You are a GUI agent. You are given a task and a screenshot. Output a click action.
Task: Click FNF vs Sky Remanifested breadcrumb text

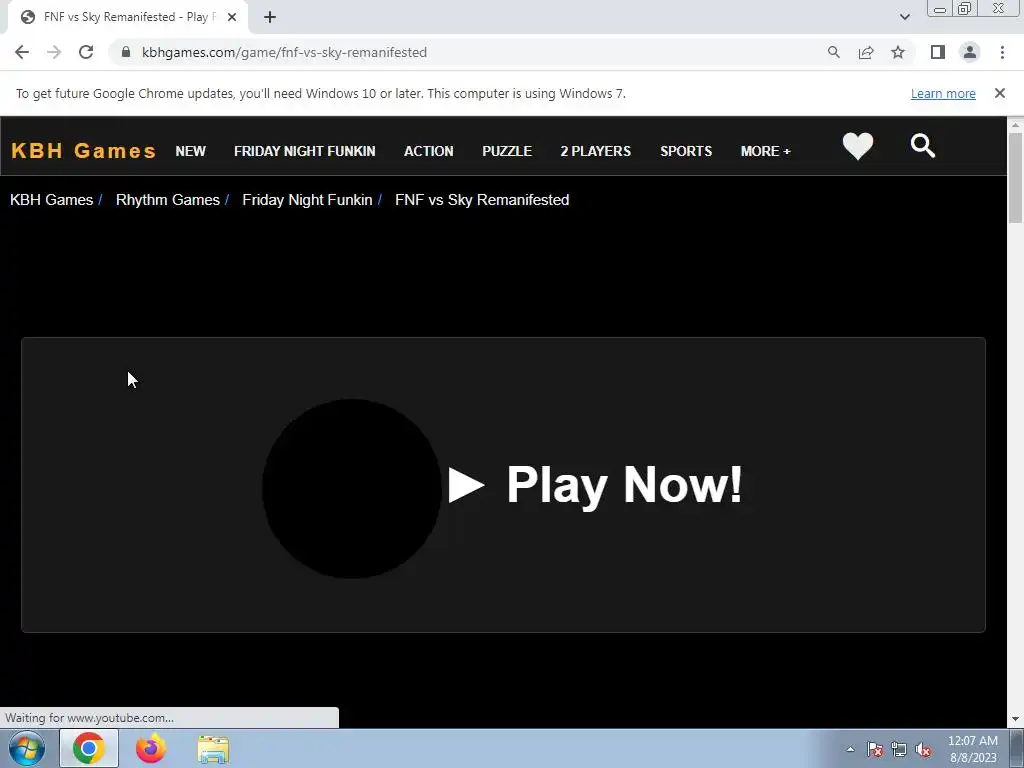click(482, 200)
